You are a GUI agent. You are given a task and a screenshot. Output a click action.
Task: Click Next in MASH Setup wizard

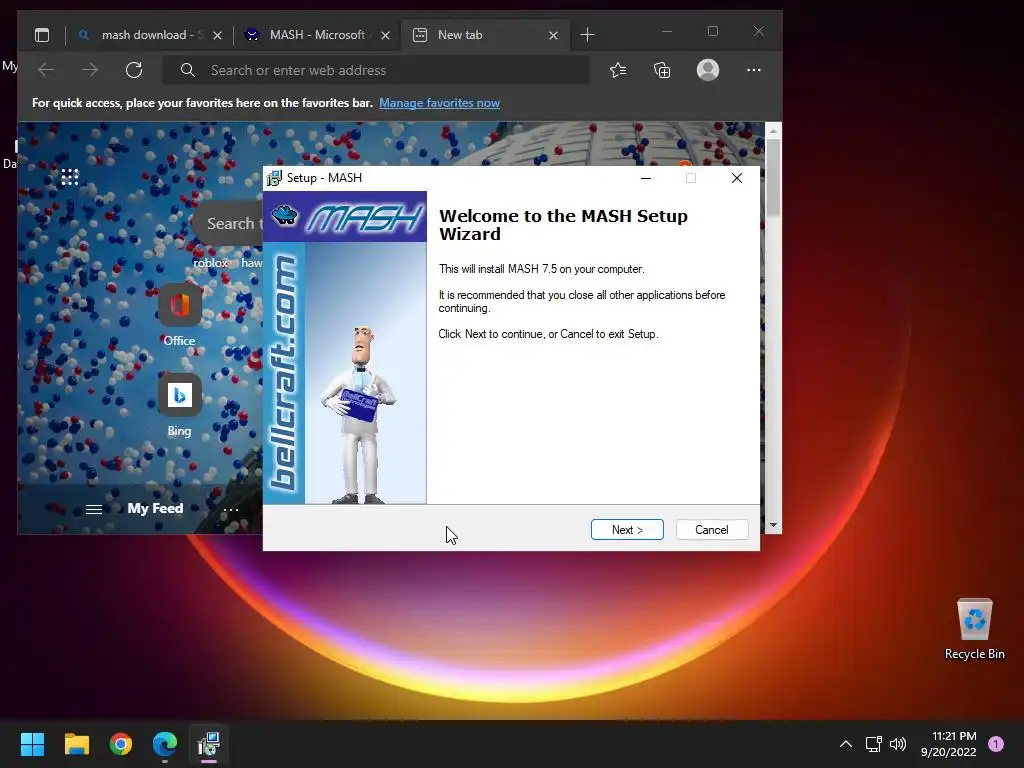[627, 530]
